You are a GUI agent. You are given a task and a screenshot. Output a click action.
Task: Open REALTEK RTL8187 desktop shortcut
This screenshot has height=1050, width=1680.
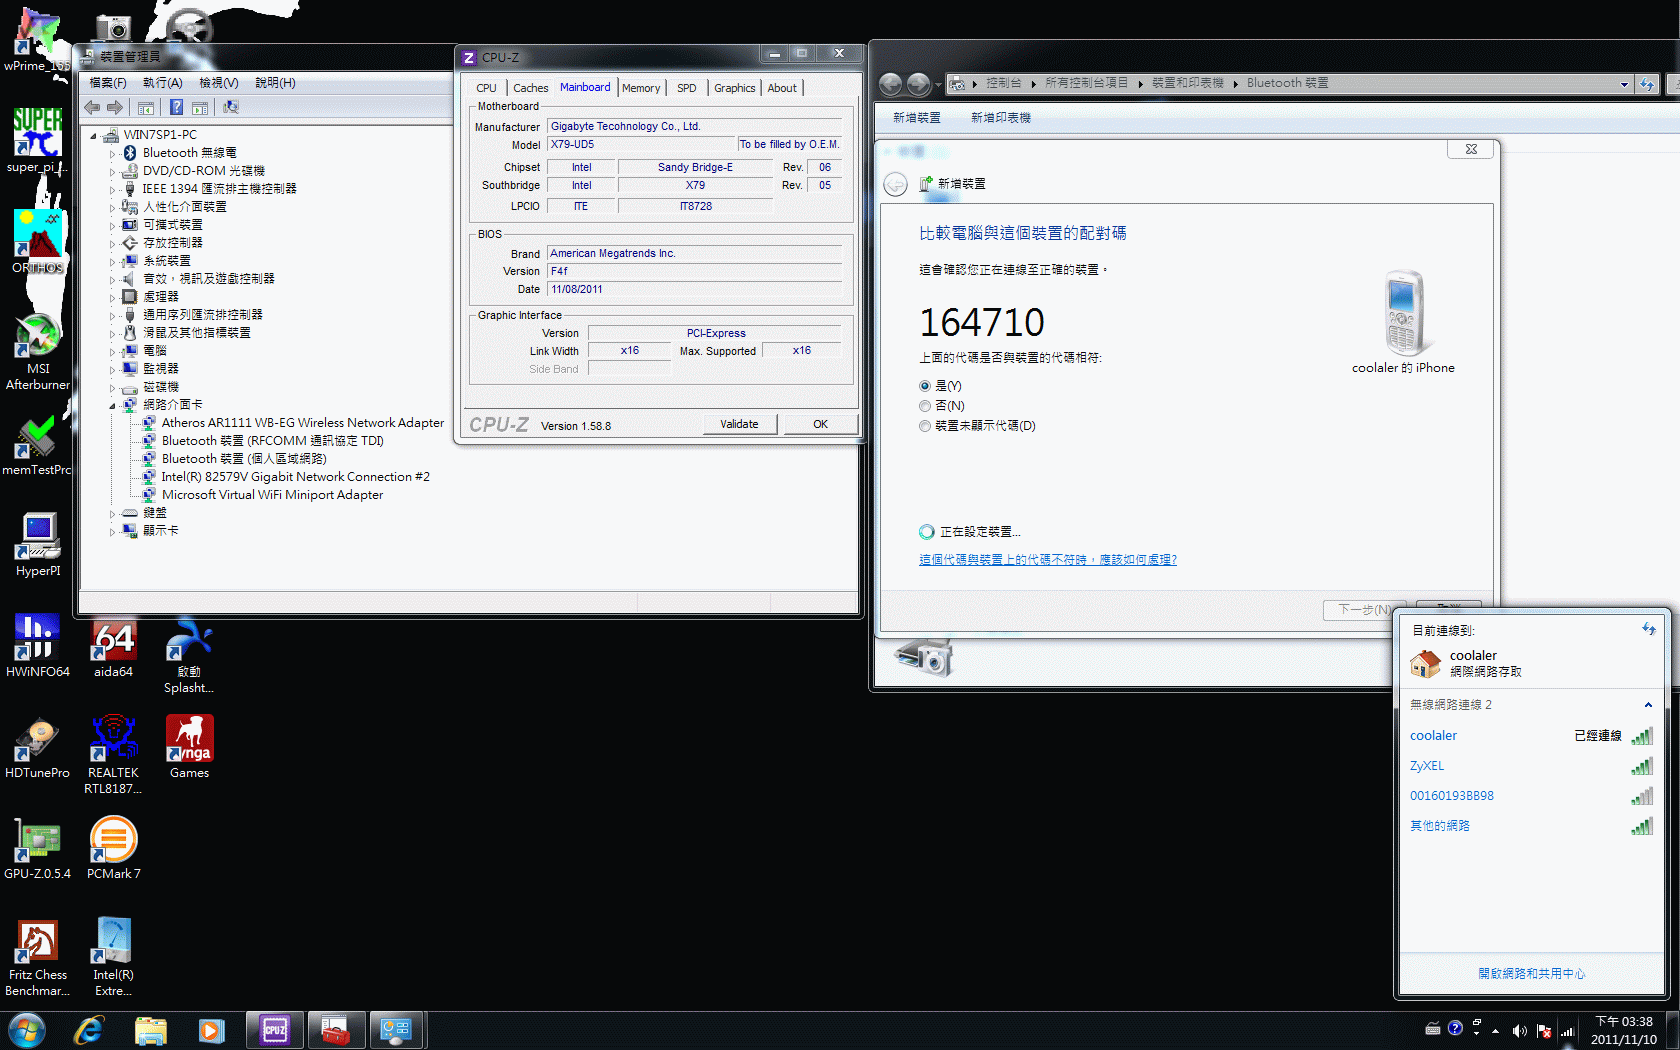coord(113,756)
